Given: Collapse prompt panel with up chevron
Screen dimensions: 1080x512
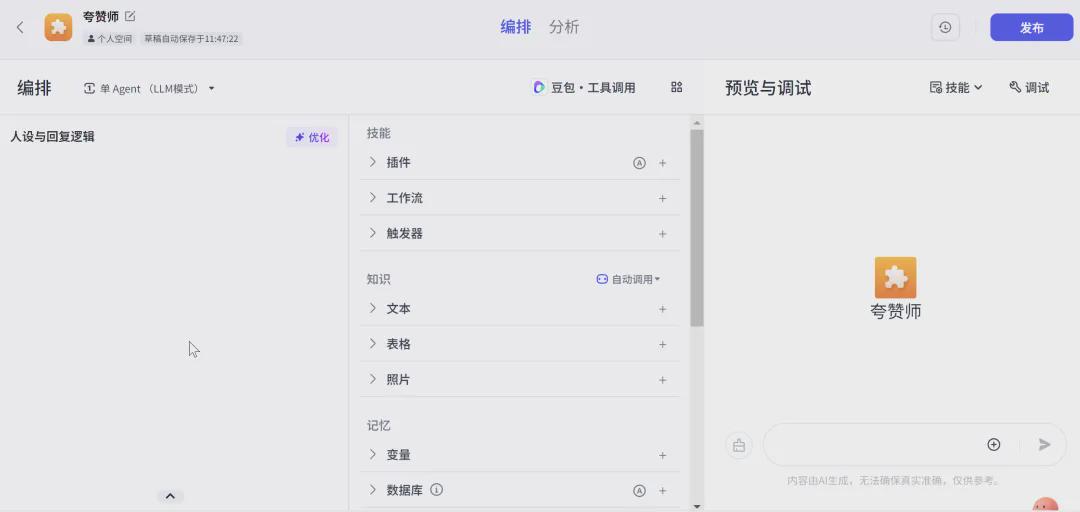Looking at the screenshot, I should (x=170, y=496).
